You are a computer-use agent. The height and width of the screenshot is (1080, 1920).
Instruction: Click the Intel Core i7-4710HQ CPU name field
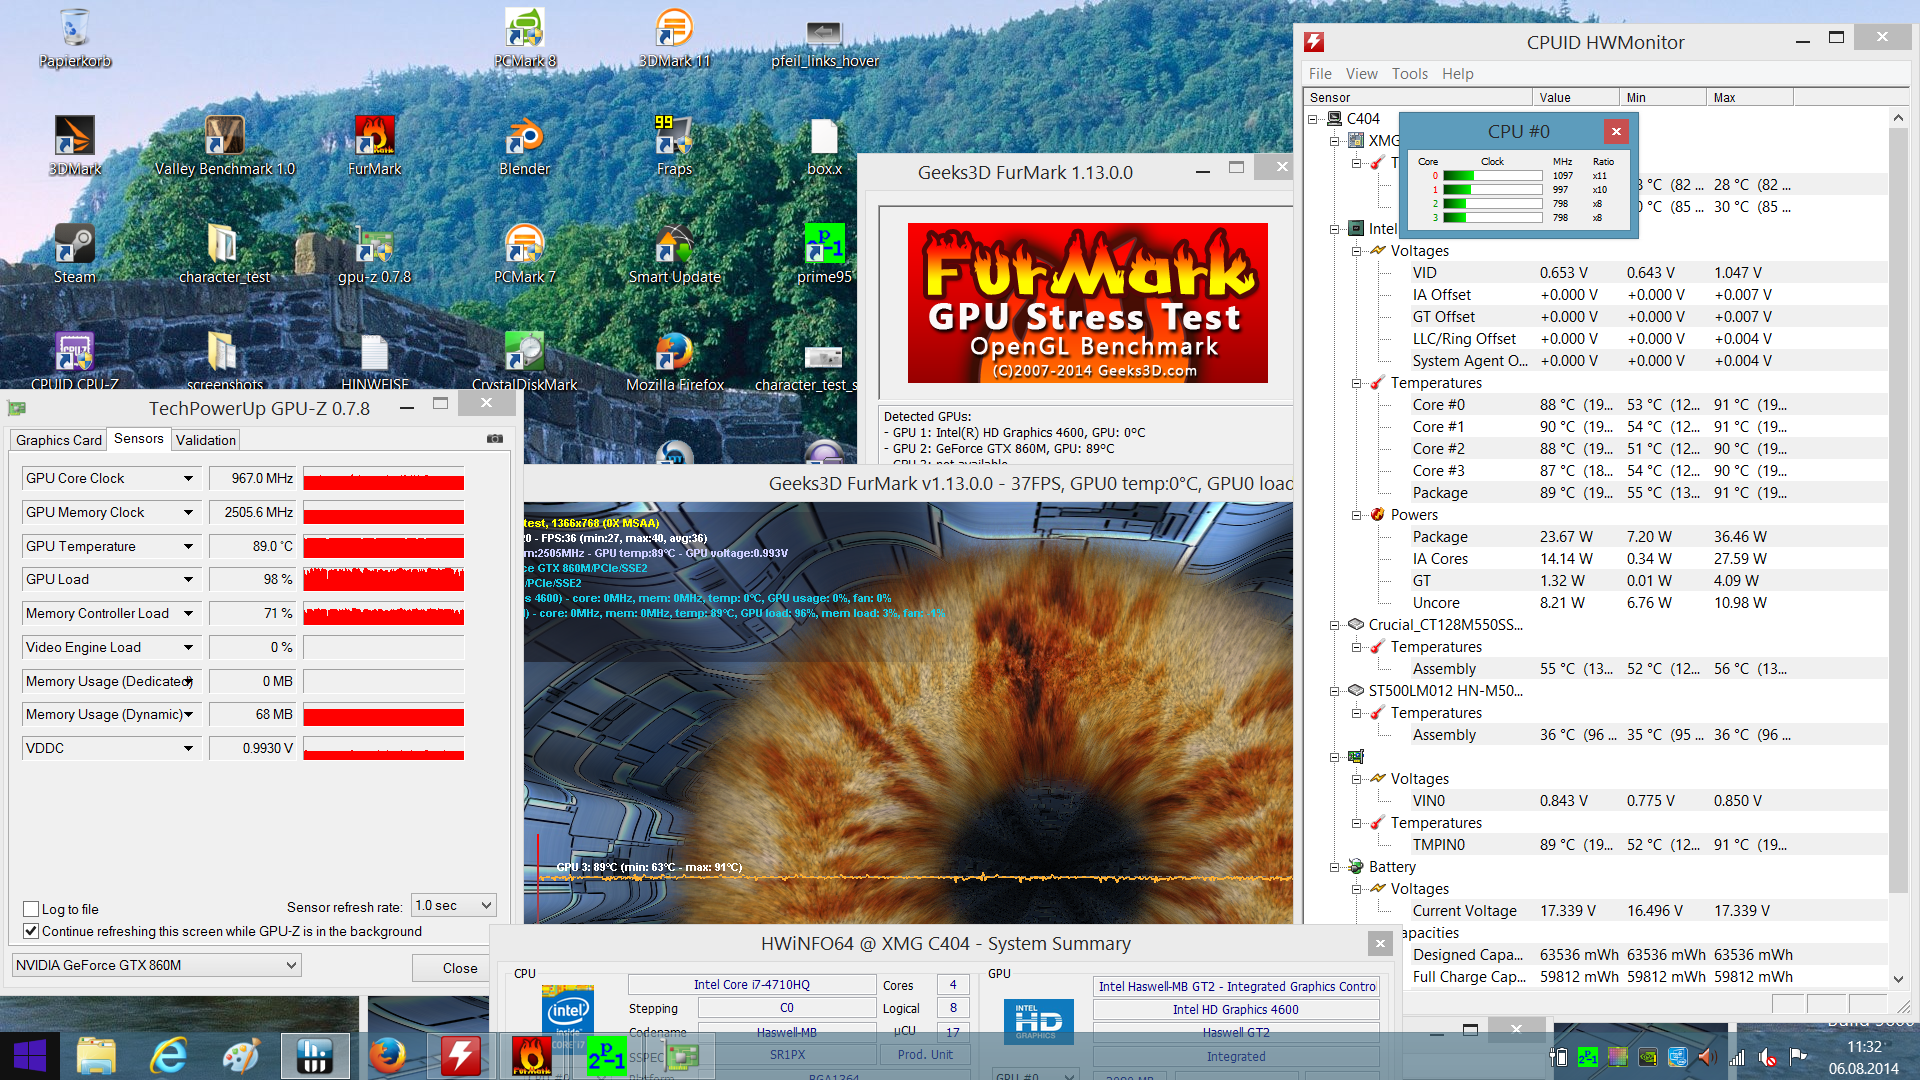(x=752, y=985)
